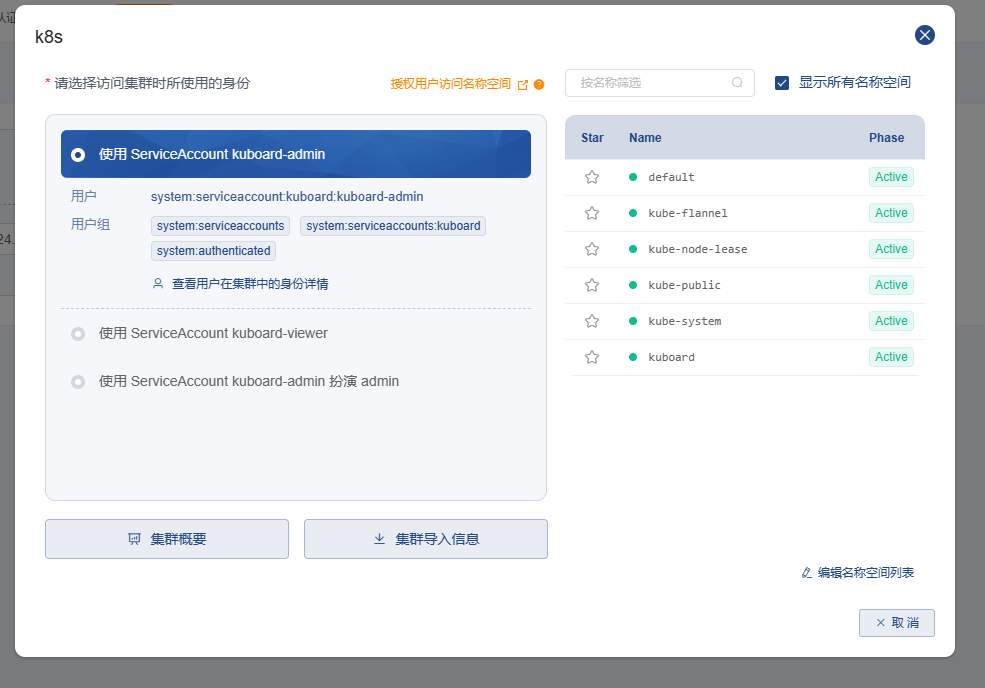Select the kube-node-lease namespace name
Image resolution: width=985 pixels, height=688 pixels.
pyautogui.click(x=698, y=249)
